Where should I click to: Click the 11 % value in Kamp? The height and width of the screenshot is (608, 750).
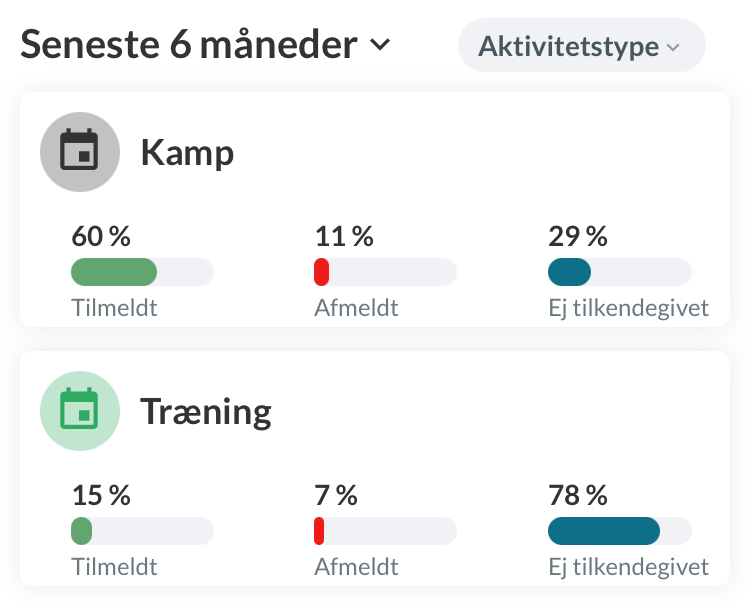343,237
